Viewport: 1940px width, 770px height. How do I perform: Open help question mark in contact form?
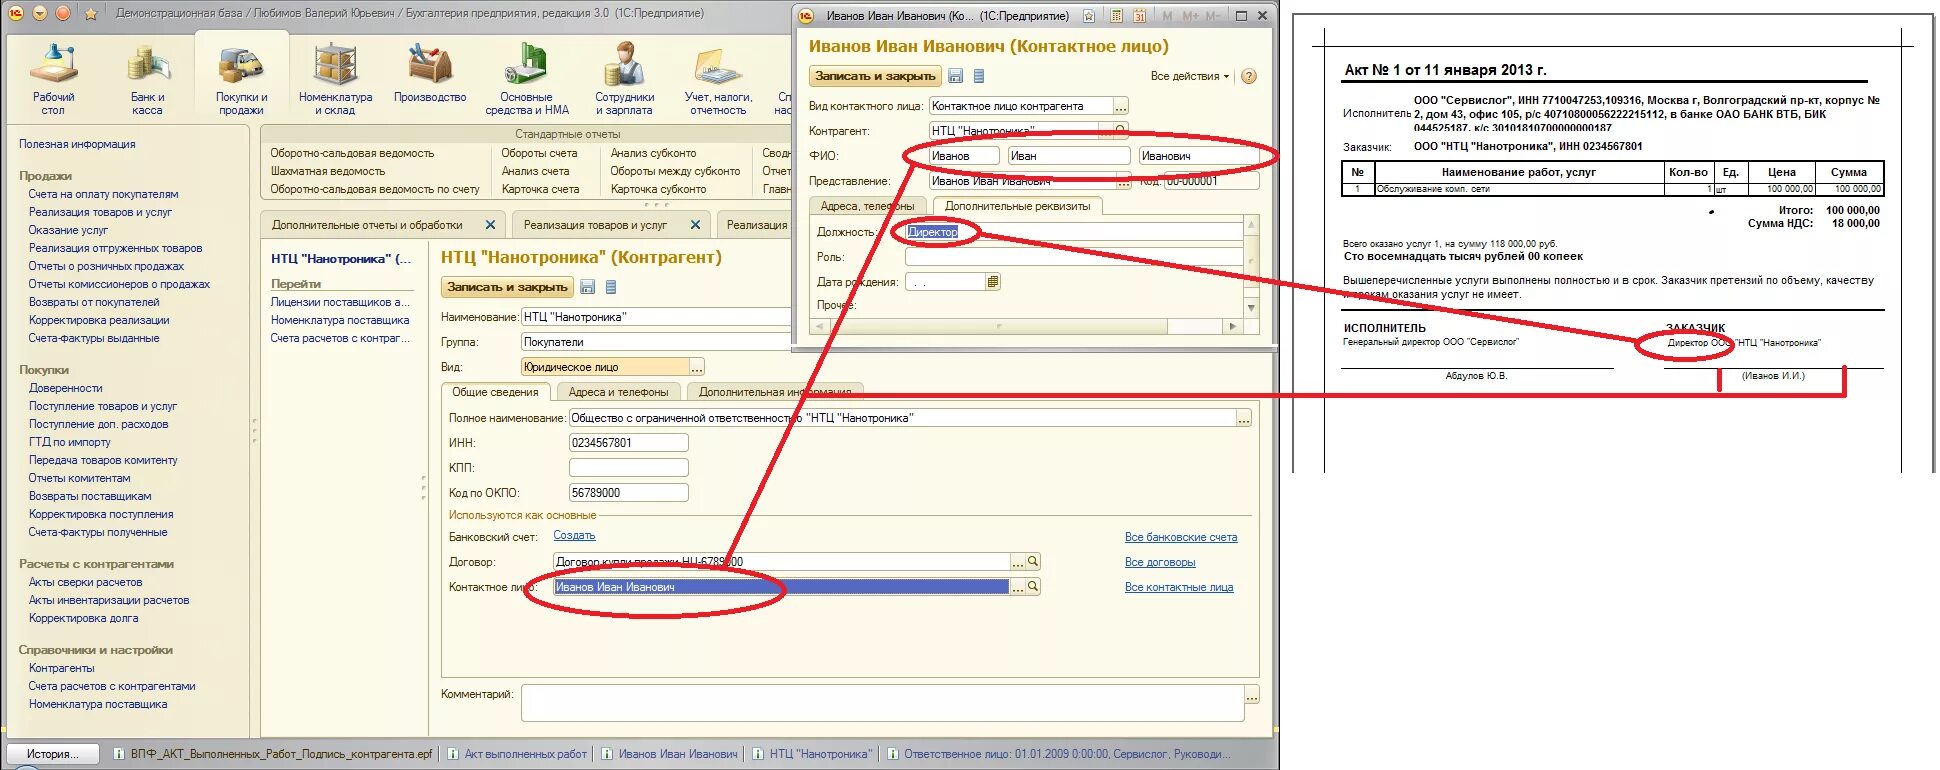point(1249,76)
